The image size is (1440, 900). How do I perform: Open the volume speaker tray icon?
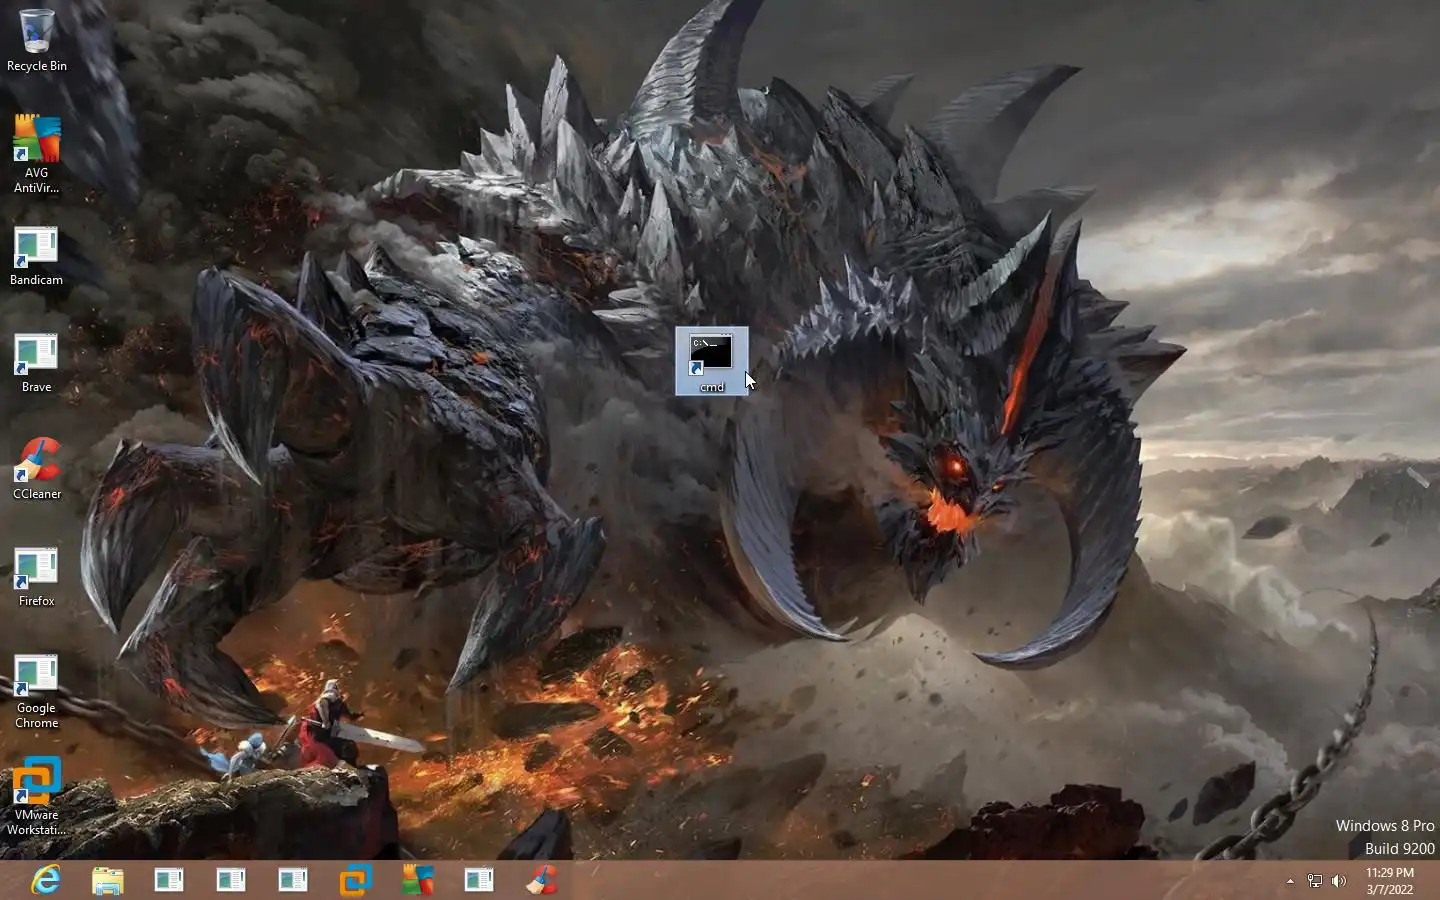pyautogui.click(x=1339, y=881)
